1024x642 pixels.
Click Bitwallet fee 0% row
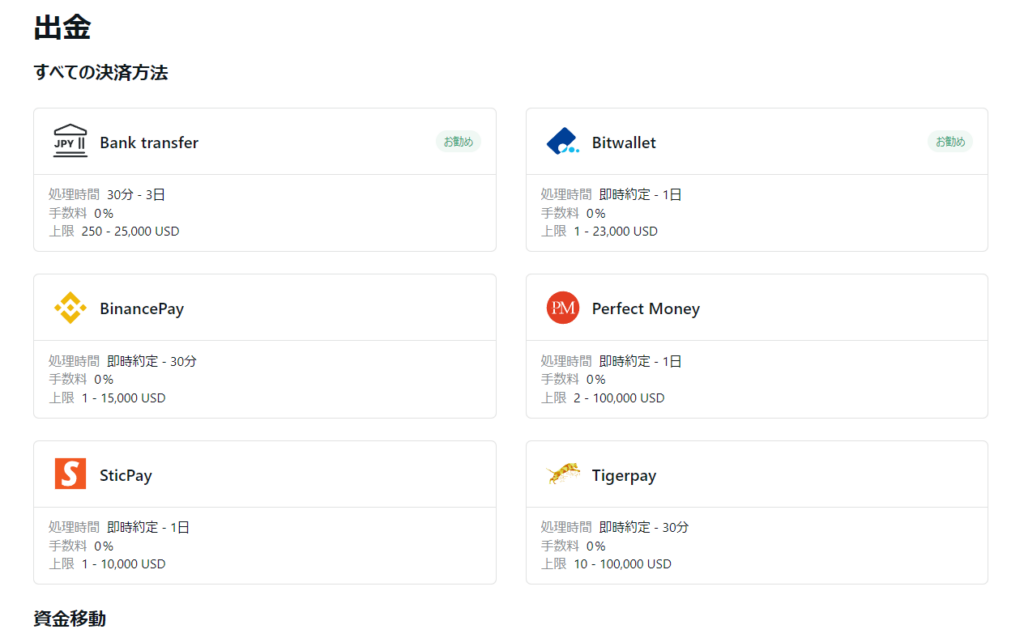click(573, 213)
